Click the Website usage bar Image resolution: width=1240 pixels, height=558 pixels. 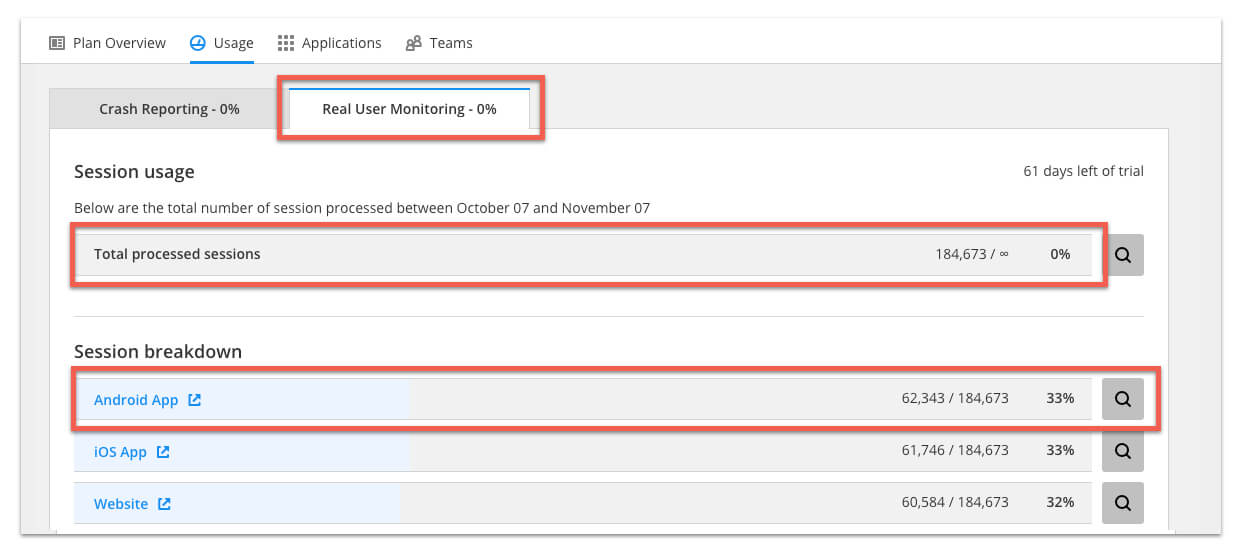(x=583, y=503)
